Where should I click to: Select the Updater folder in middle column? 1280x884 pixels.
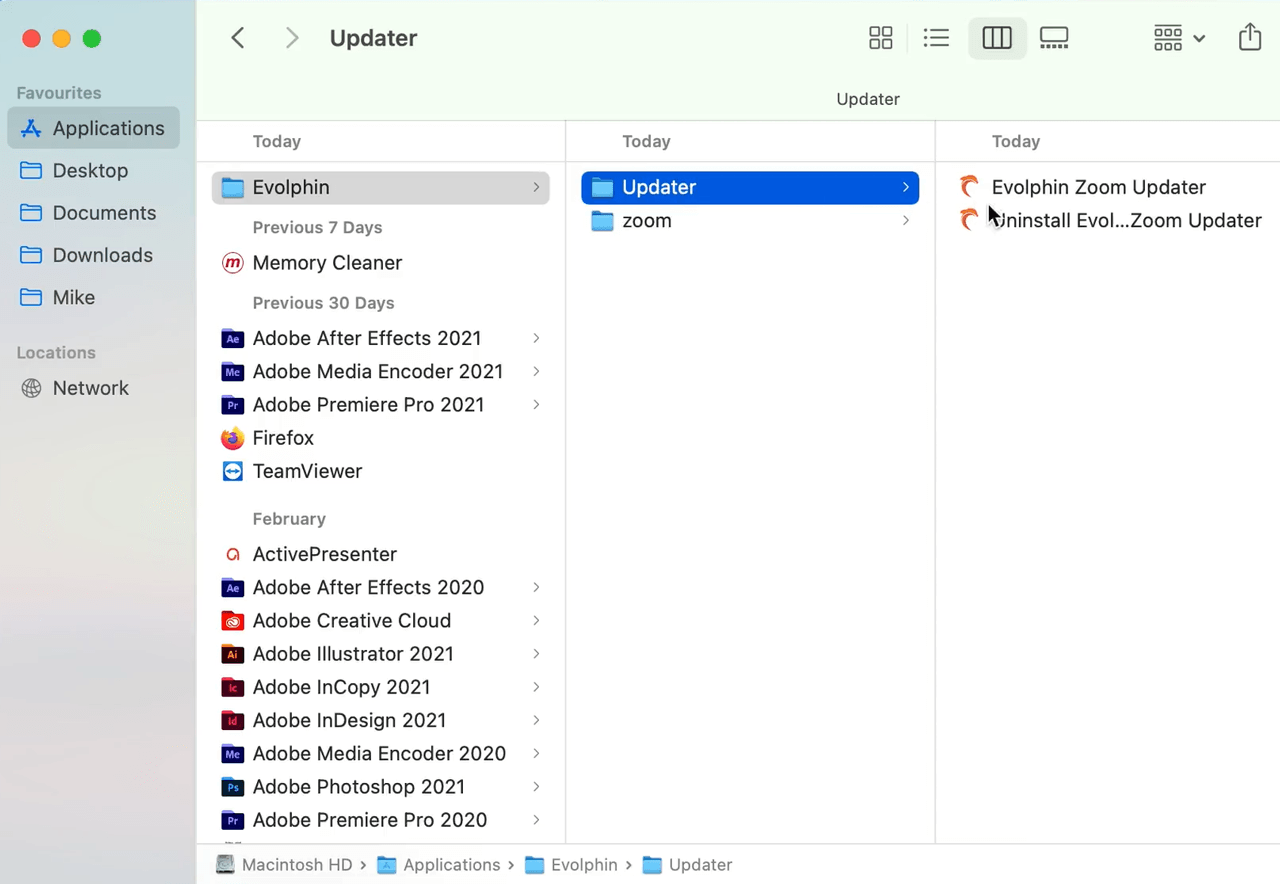[750, 187]
